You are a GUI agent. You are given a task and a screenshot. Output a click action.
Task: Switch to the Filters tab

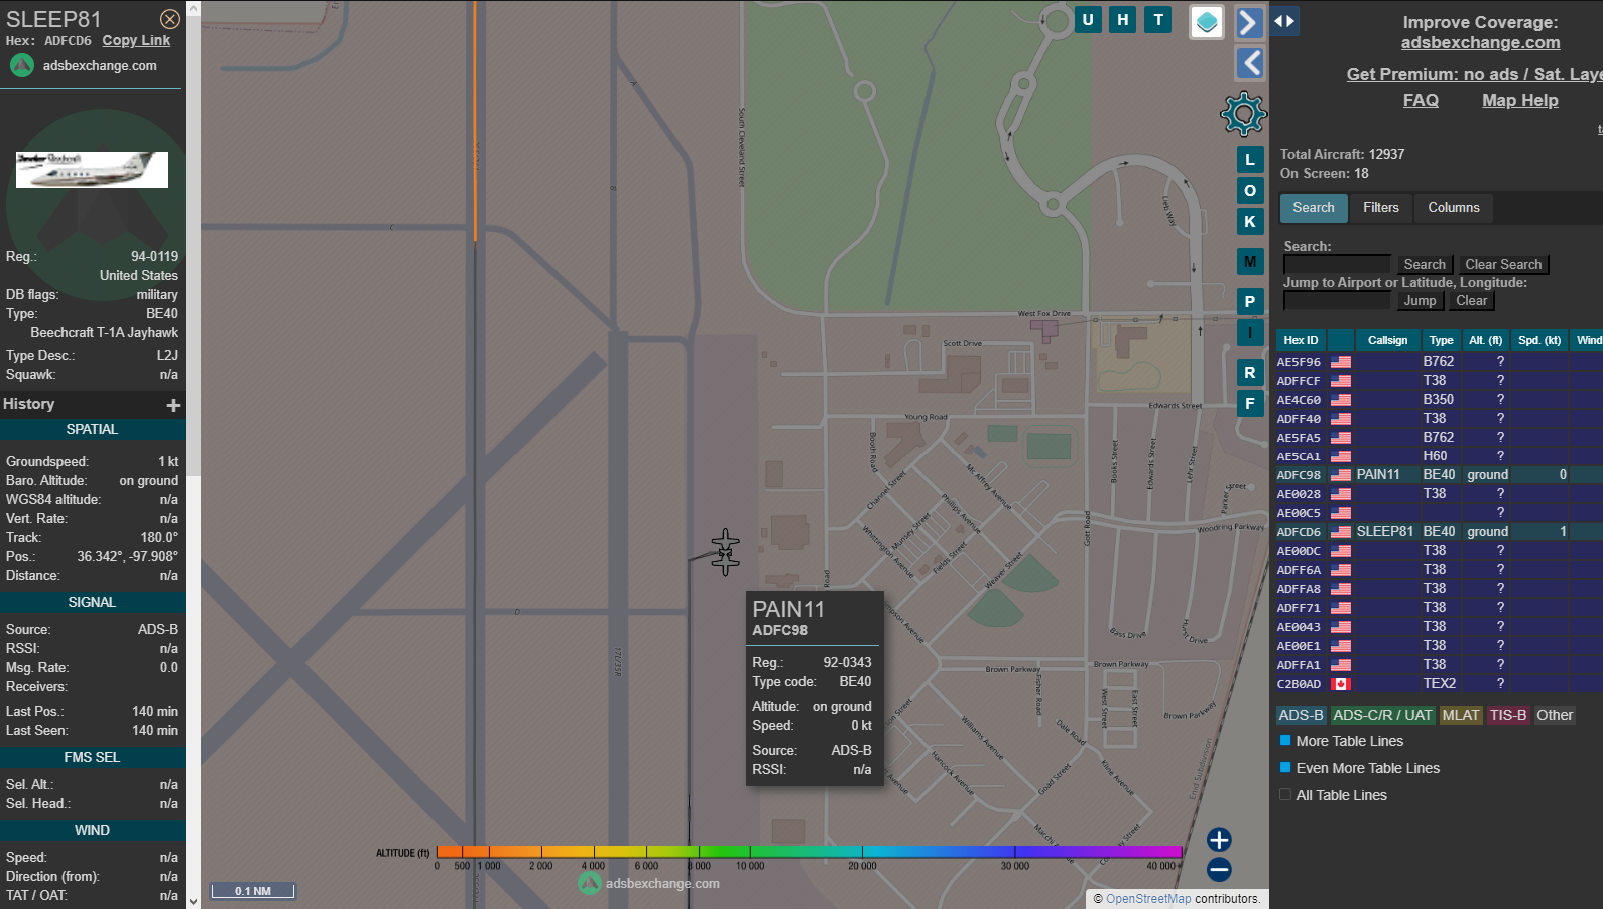[x=1381, y=208]
